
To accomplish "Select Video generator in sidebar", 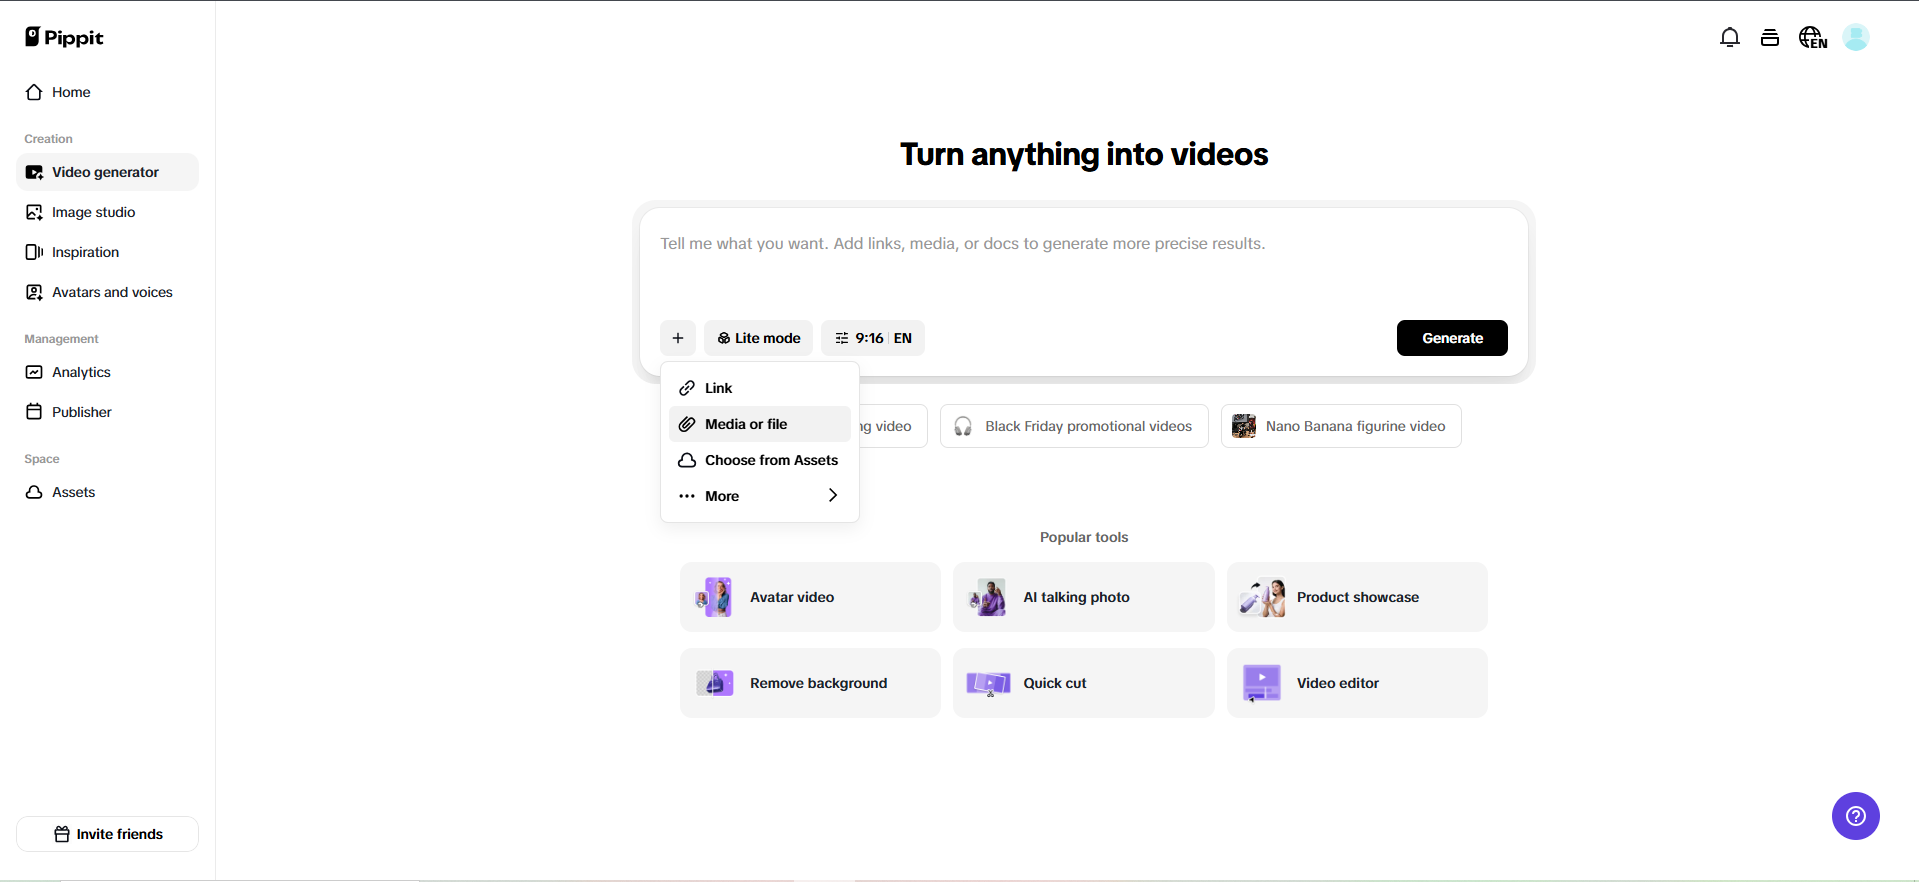I will (x=108, y=172).
